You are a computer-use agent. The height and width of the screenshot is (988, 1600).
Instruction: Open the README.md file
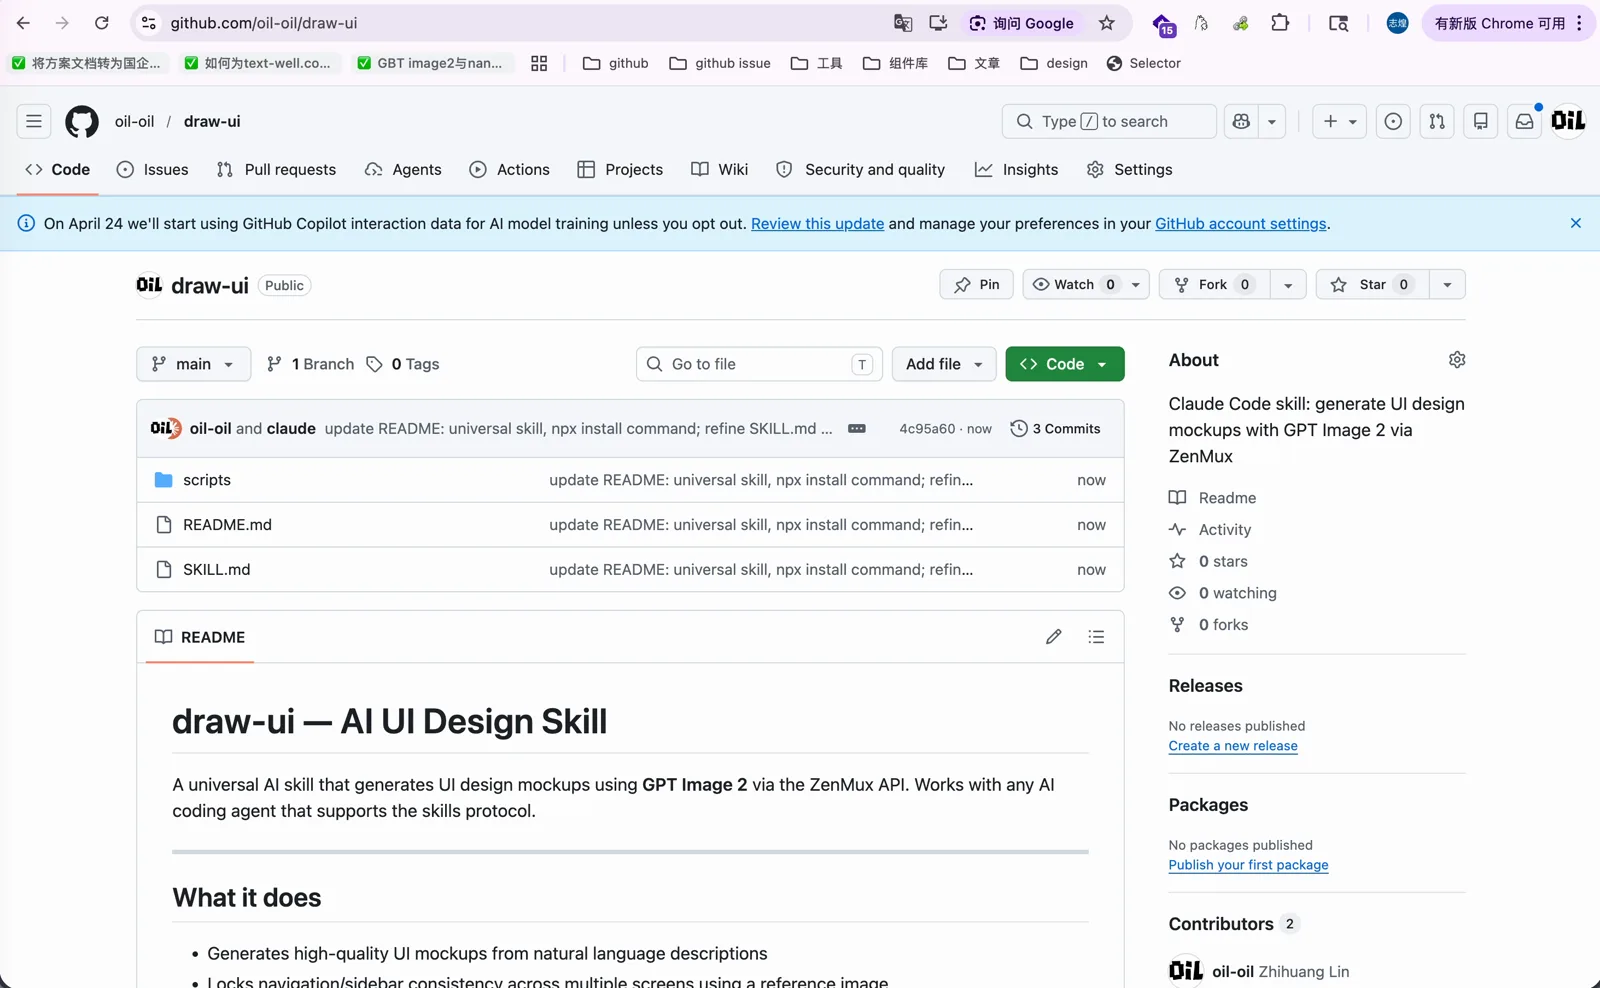point(227,525)
